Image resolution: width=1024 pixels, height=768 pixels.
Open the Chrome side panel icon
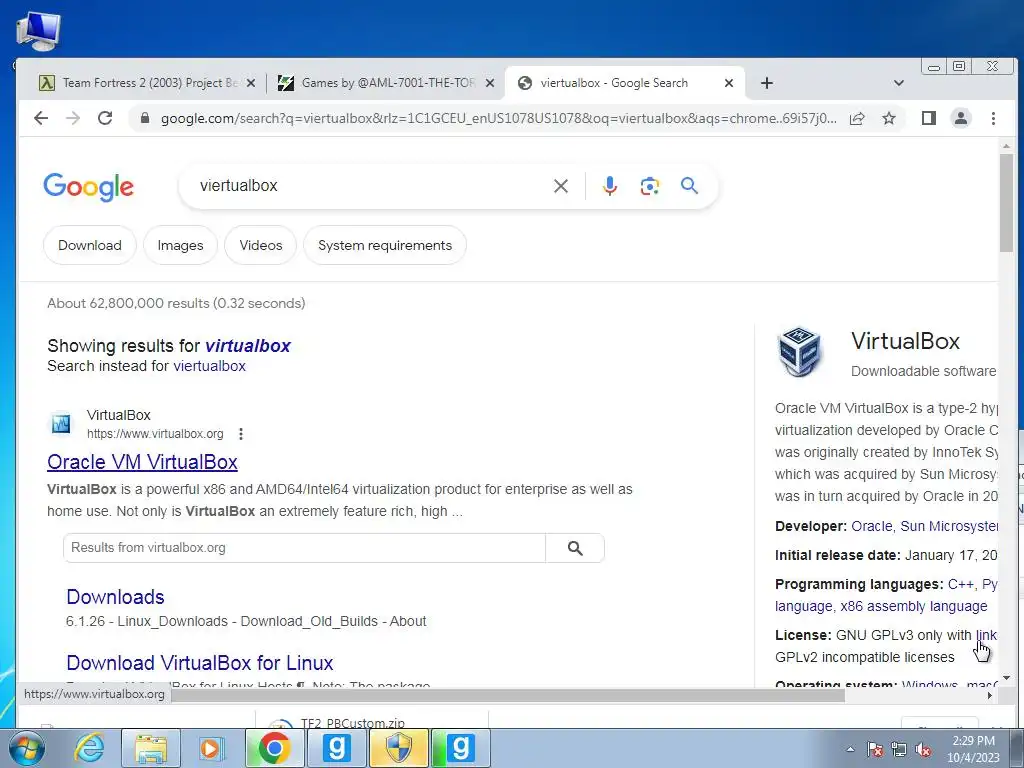click(929, 118)
